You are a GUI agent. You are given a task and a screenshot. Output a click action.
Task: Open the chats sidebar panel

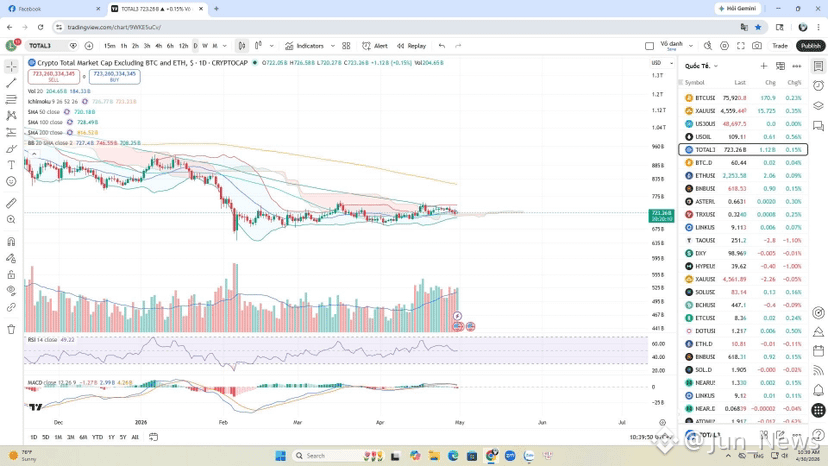[818, 126]
